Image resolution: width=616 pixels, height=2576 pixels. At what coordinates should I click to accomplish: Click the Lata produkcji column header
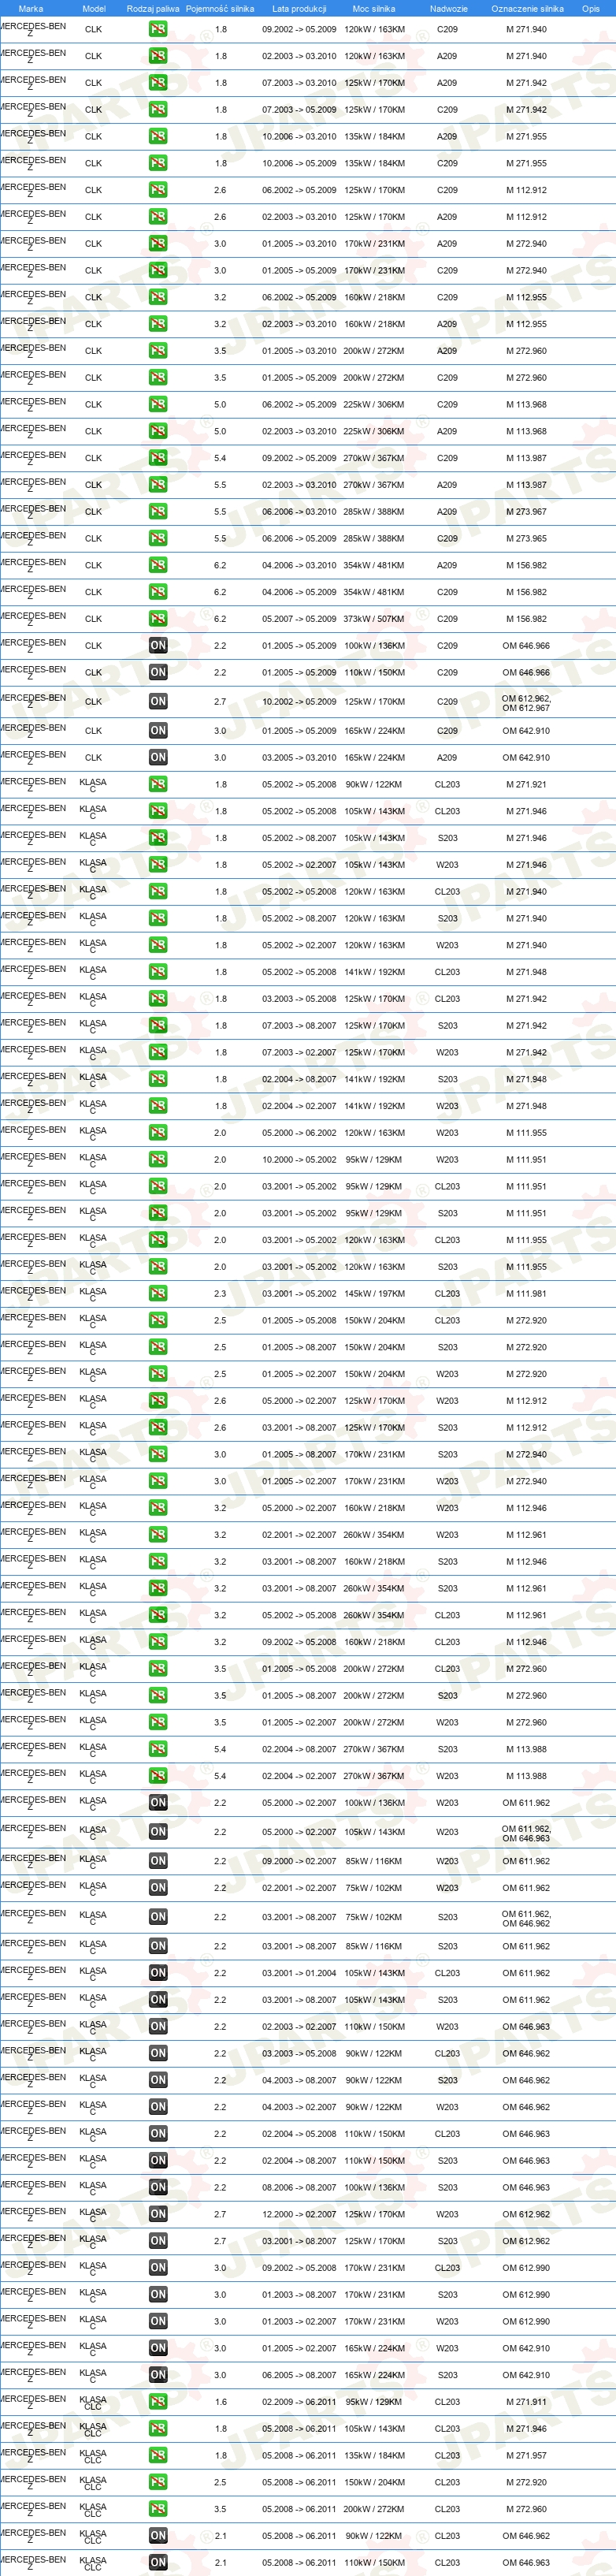[299, 9]
